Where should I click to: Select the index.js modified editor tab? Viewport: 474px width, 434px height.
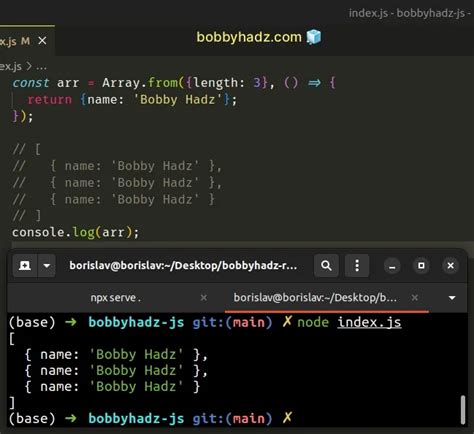pyautogui.click(x=27, y=41)
